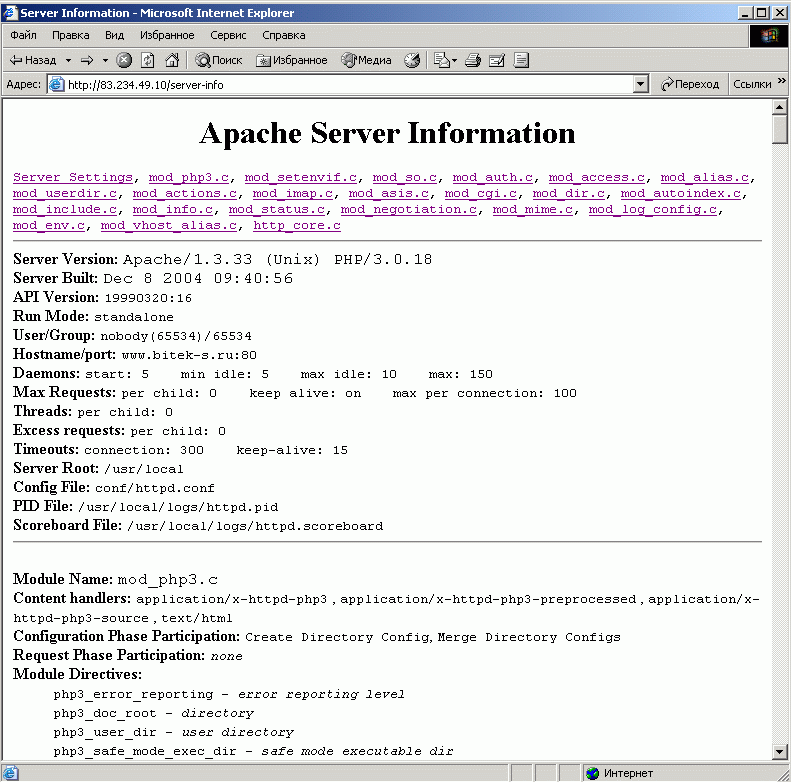Open the Сервис menu
Screen dimensions: 791x782
[228, 35]
